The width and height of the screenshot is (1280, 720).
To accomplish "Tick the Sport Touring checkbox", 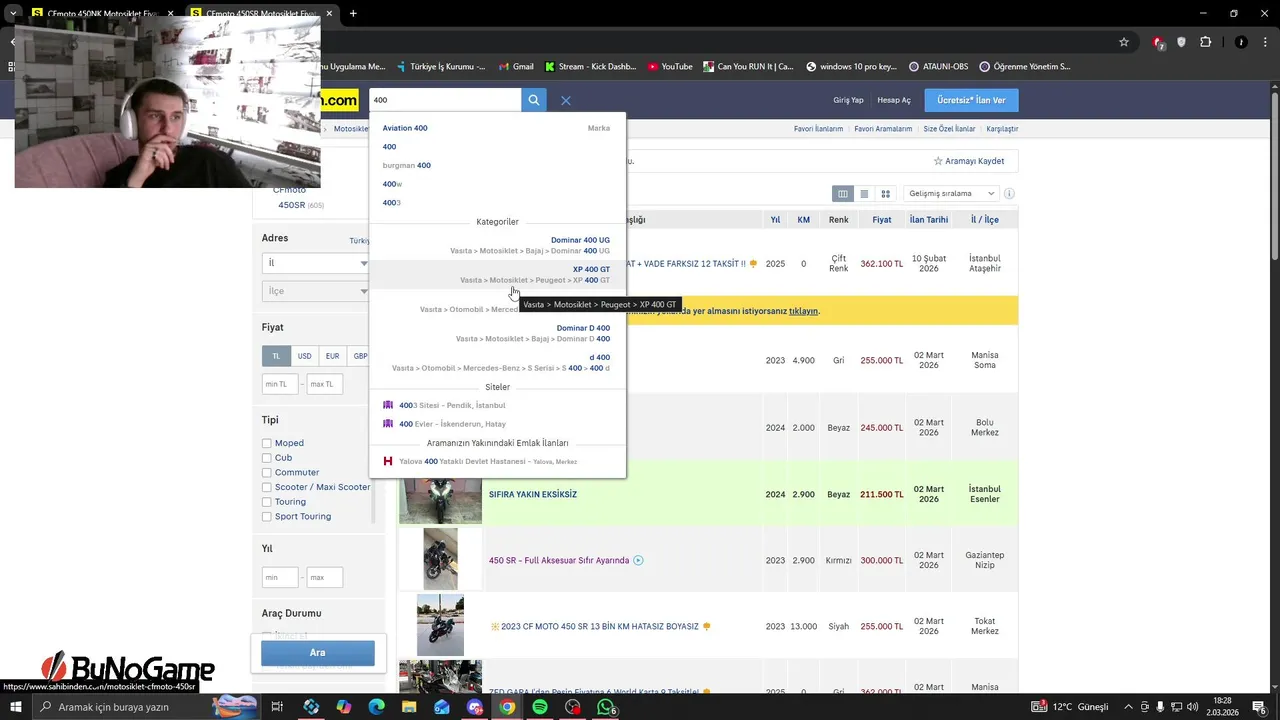I will [x=267, y=516].
